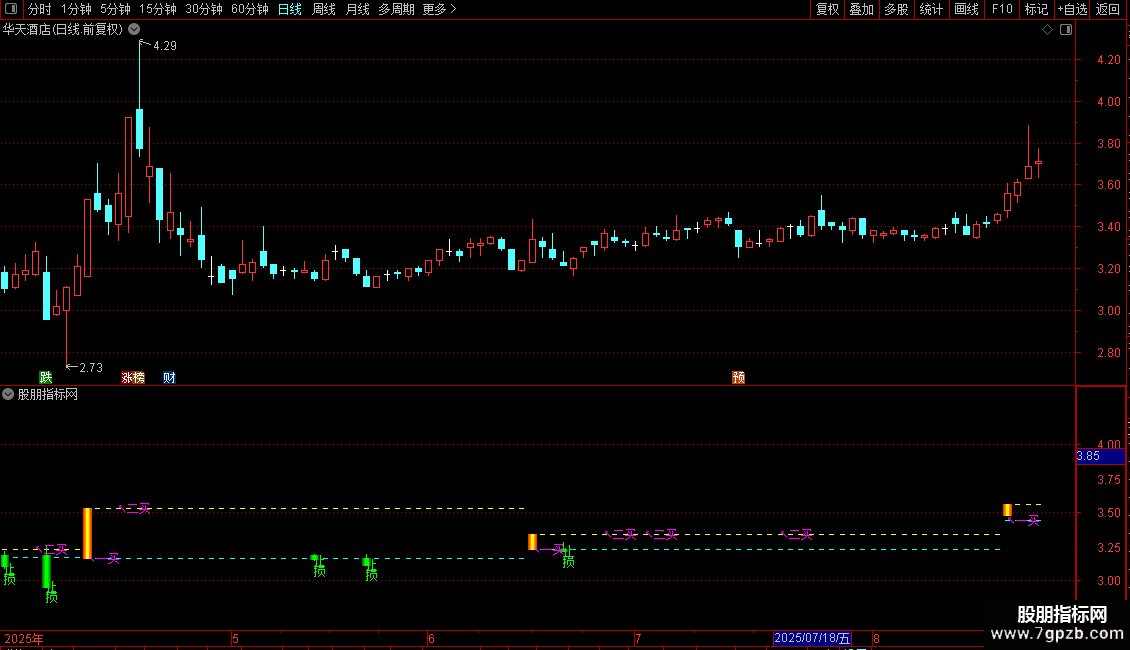Click the 3.85 indicator value box
Screen dimensions: 1130x650
[1100, 456]
